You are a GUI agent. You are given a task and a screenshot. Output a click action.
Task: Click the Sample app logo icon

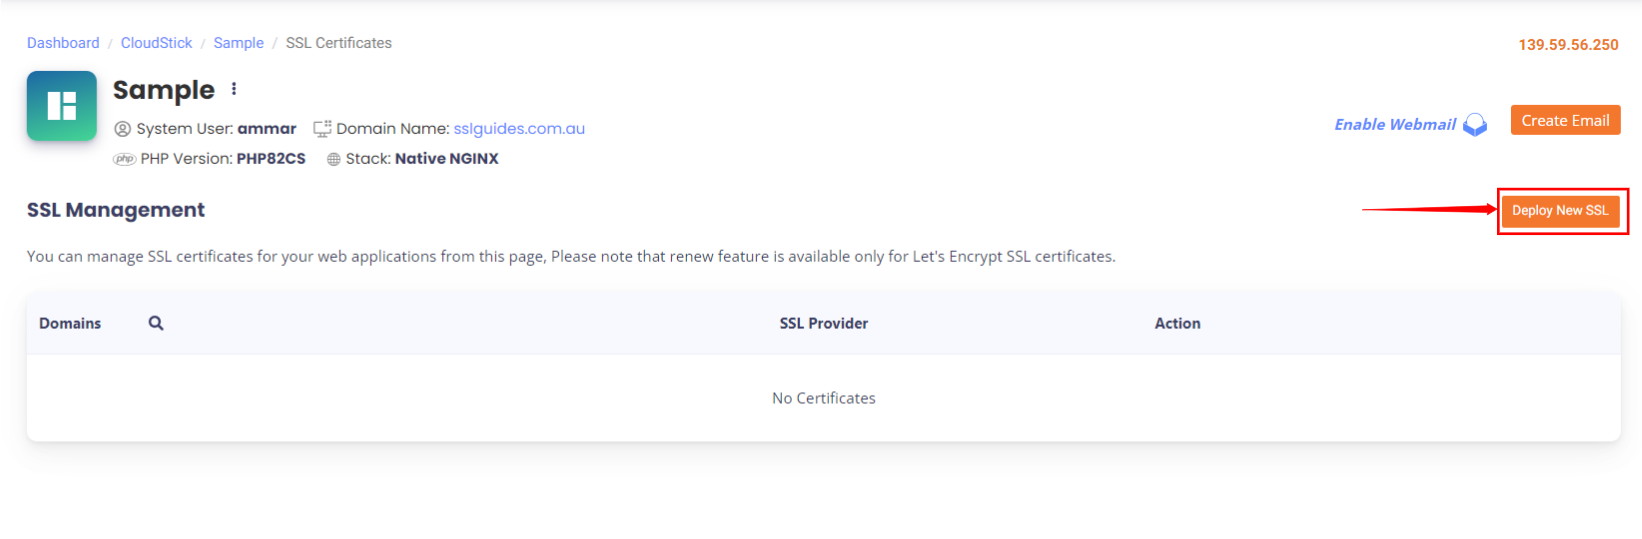click(62, 106)
